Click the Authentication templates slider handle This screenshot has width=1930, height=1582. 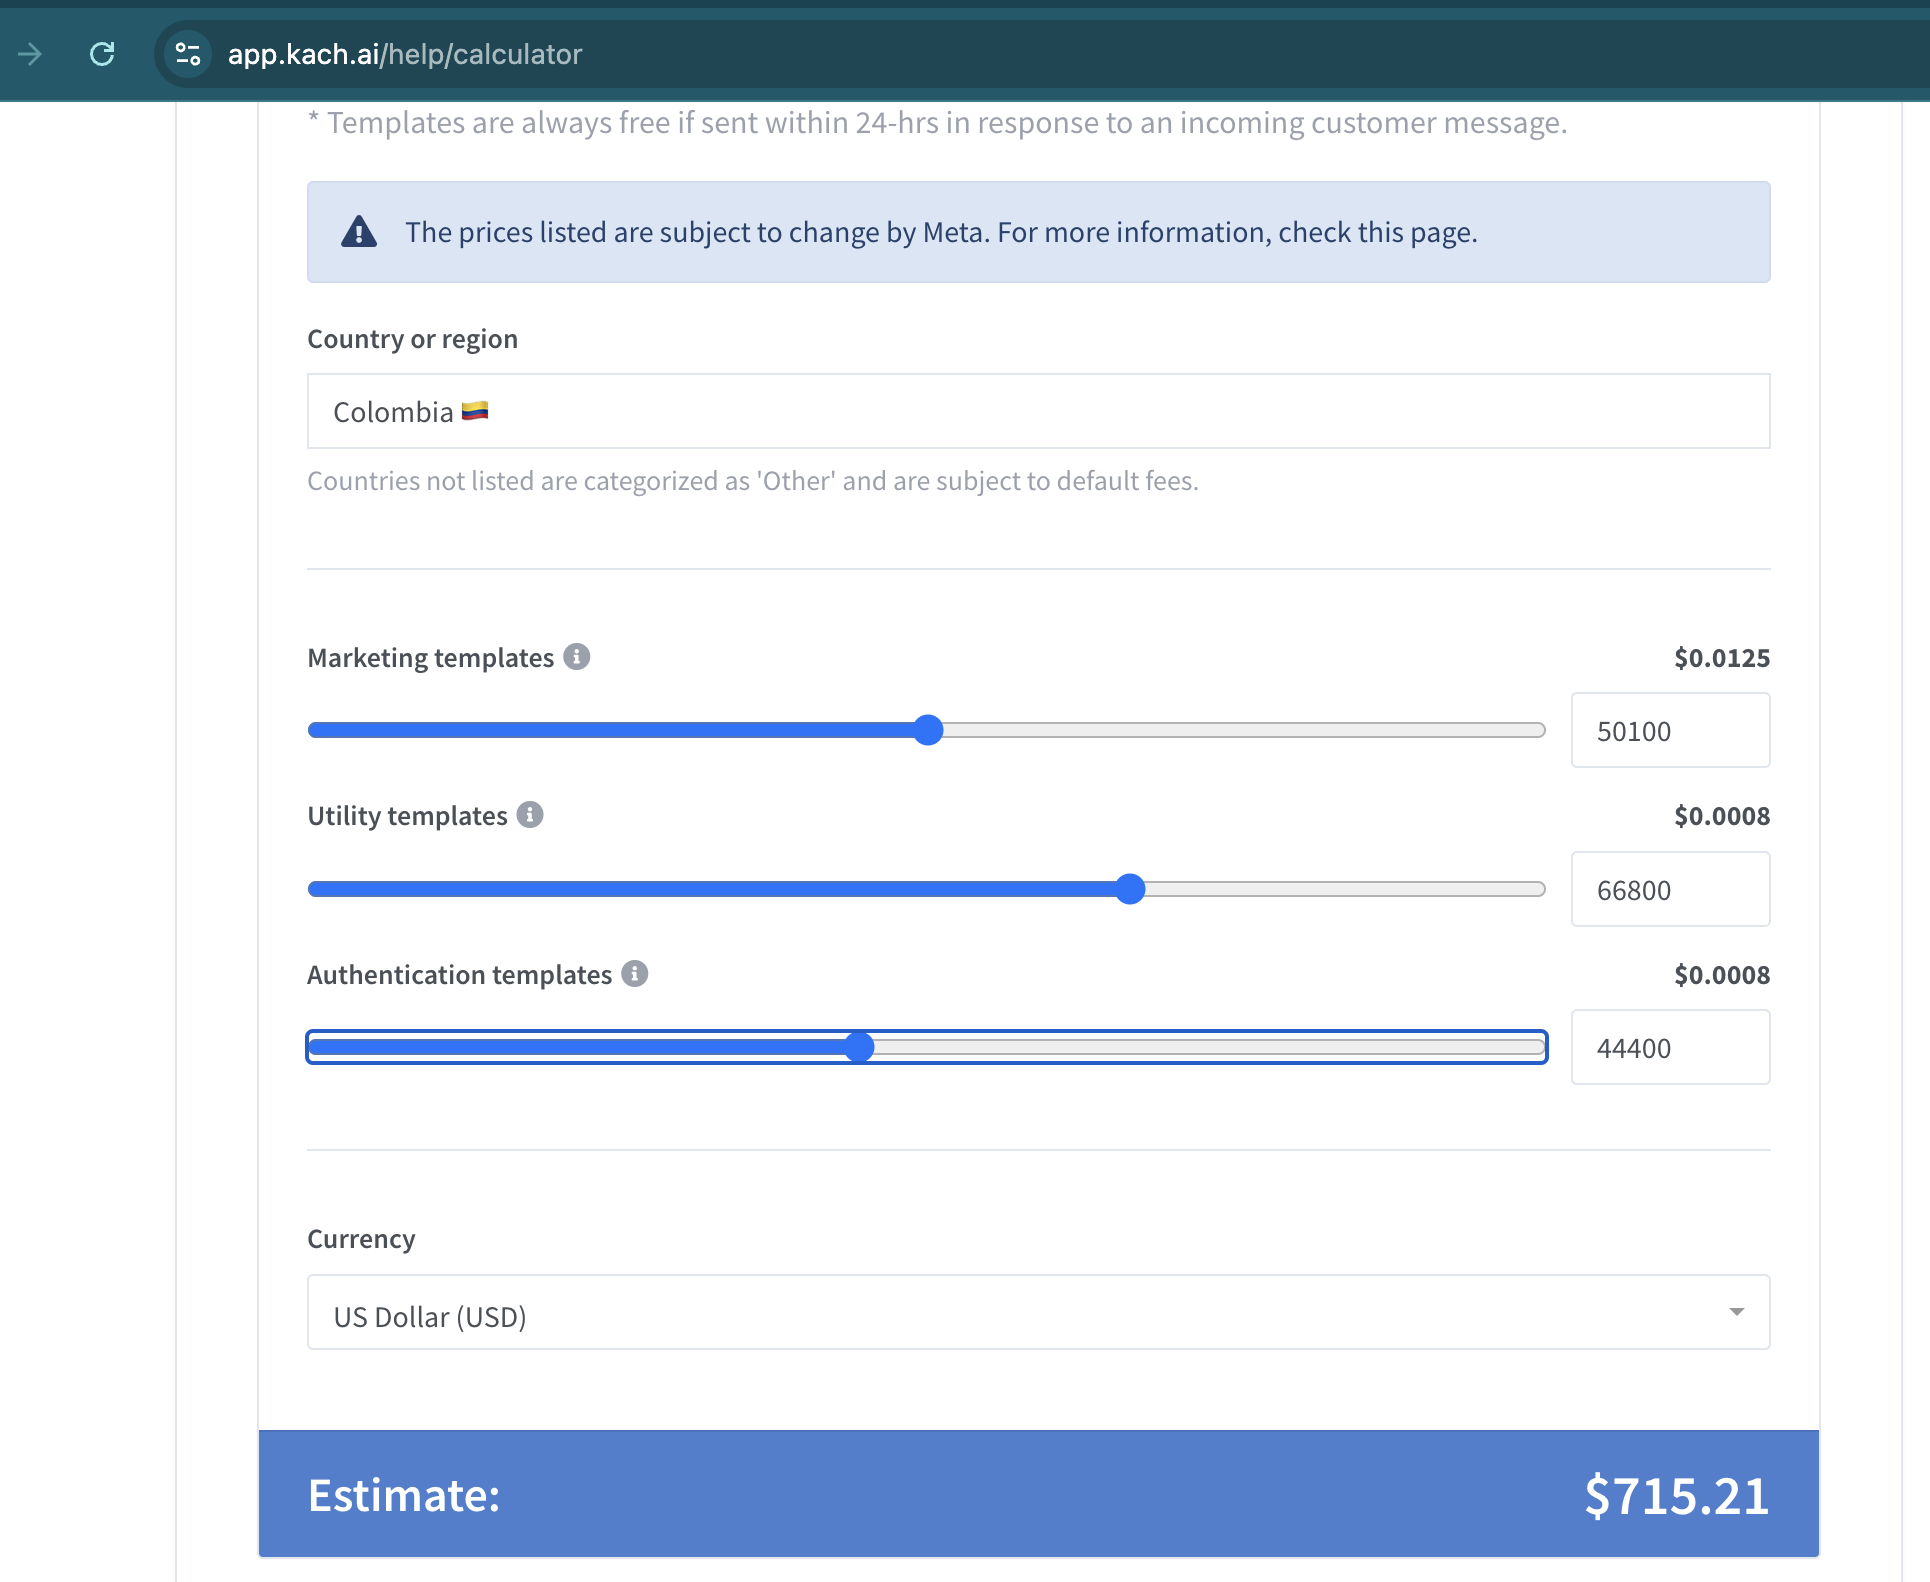click(859, 1047)
